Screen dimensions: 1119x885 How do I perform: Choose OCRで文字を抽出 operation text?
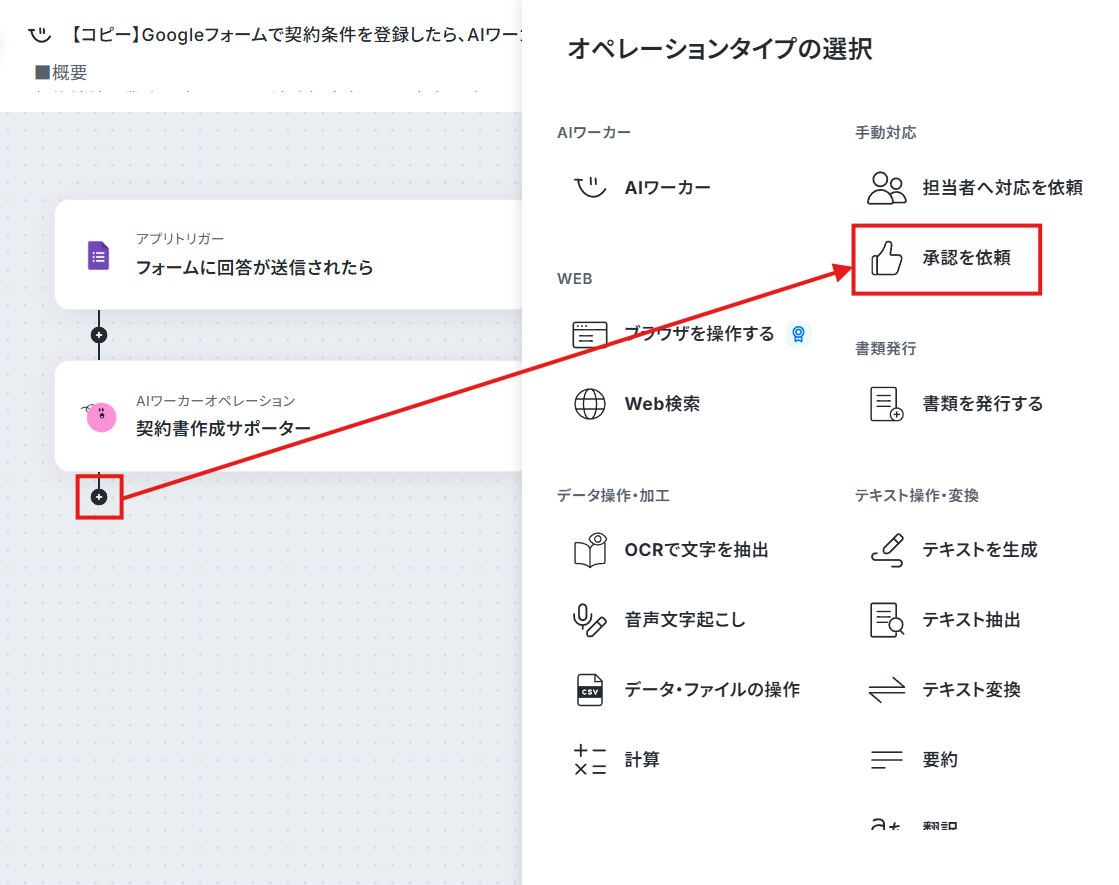(x=697, y=550)
